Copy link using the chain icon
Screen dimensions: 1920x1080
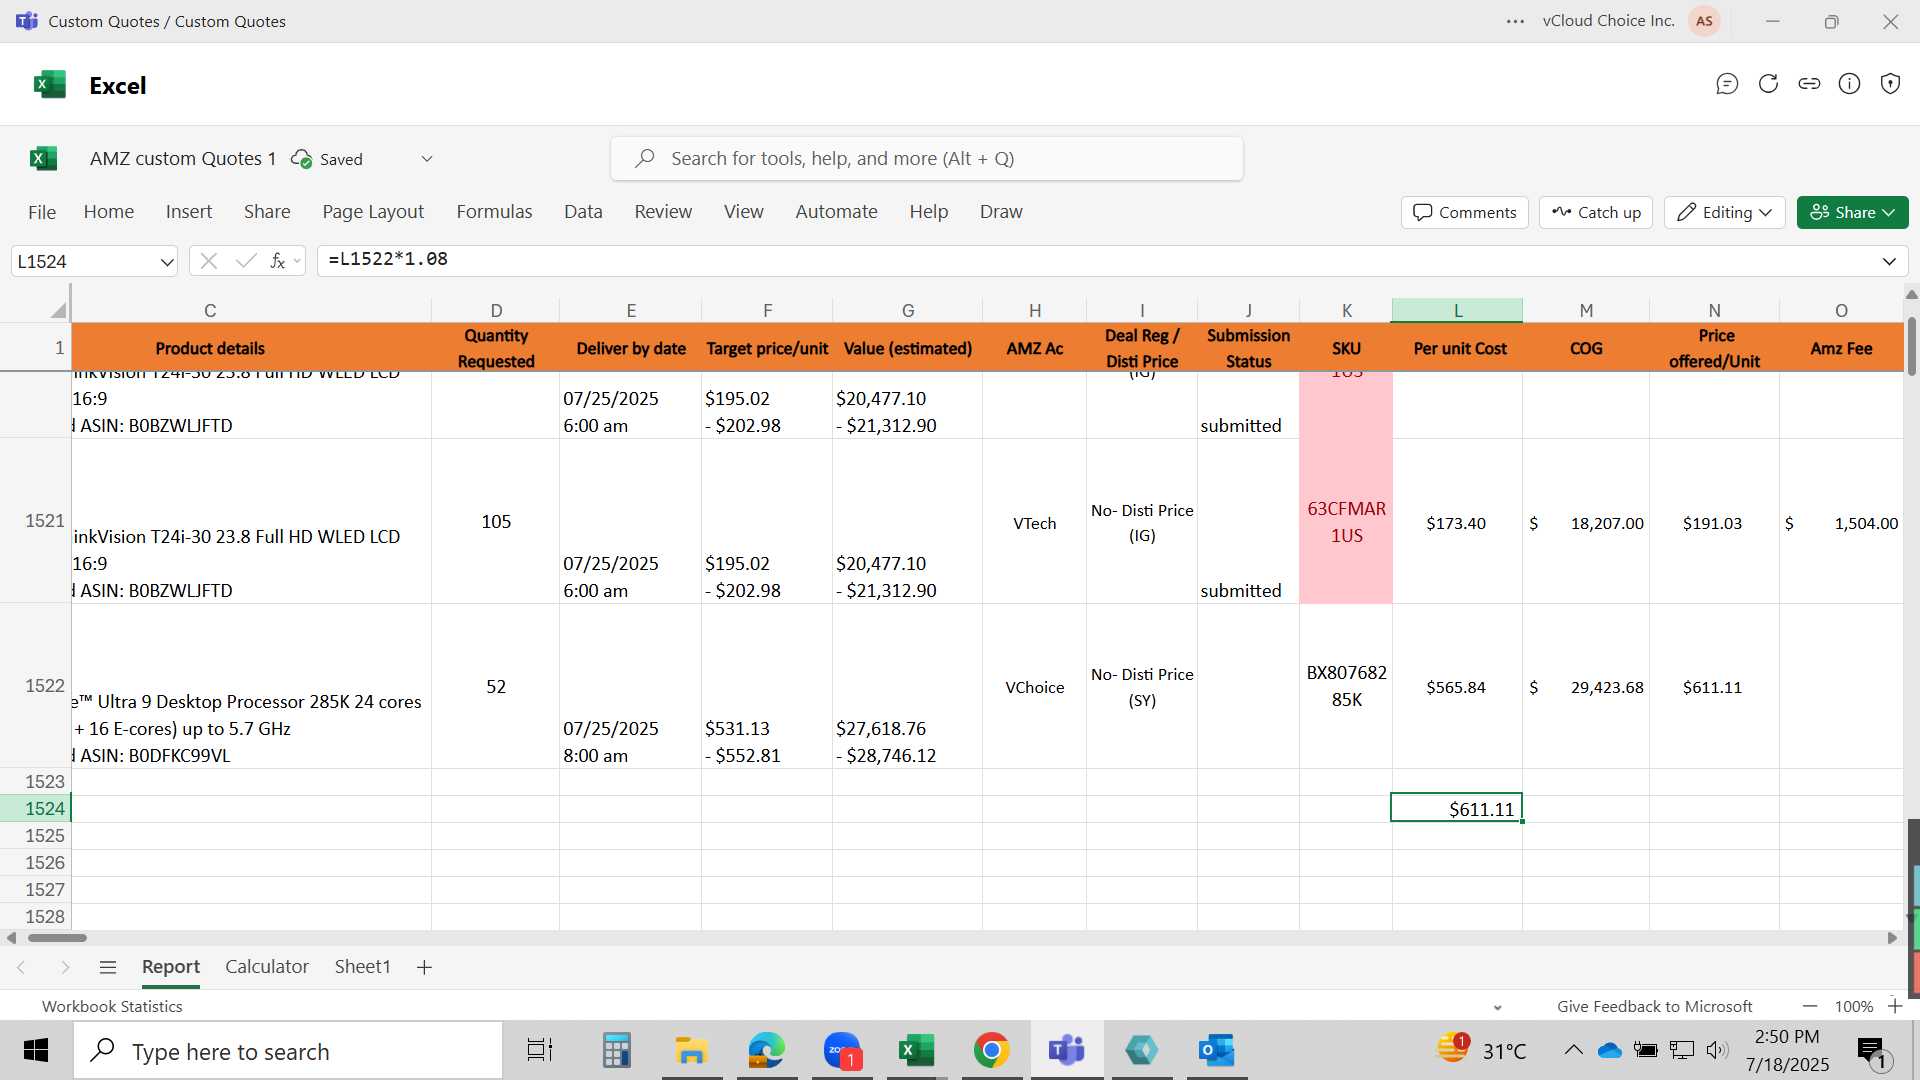tap(1809, 84)
